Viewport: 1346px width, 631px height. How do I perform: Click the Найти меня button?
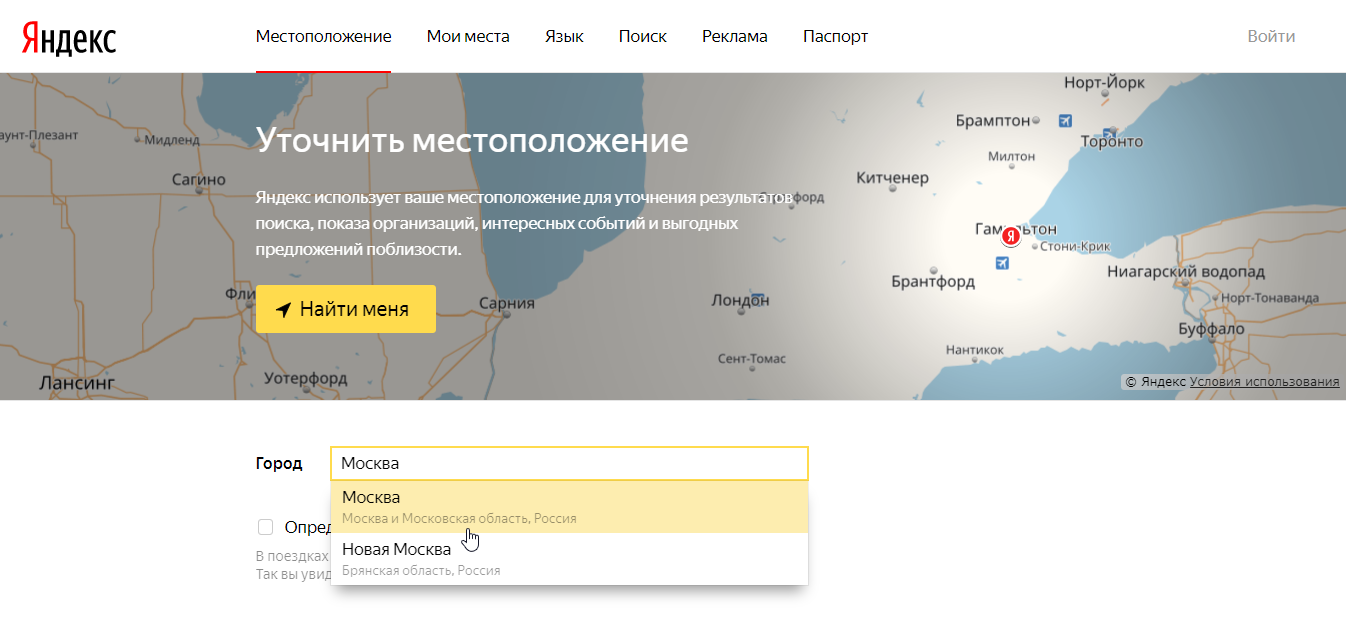(x=346, y=309)
